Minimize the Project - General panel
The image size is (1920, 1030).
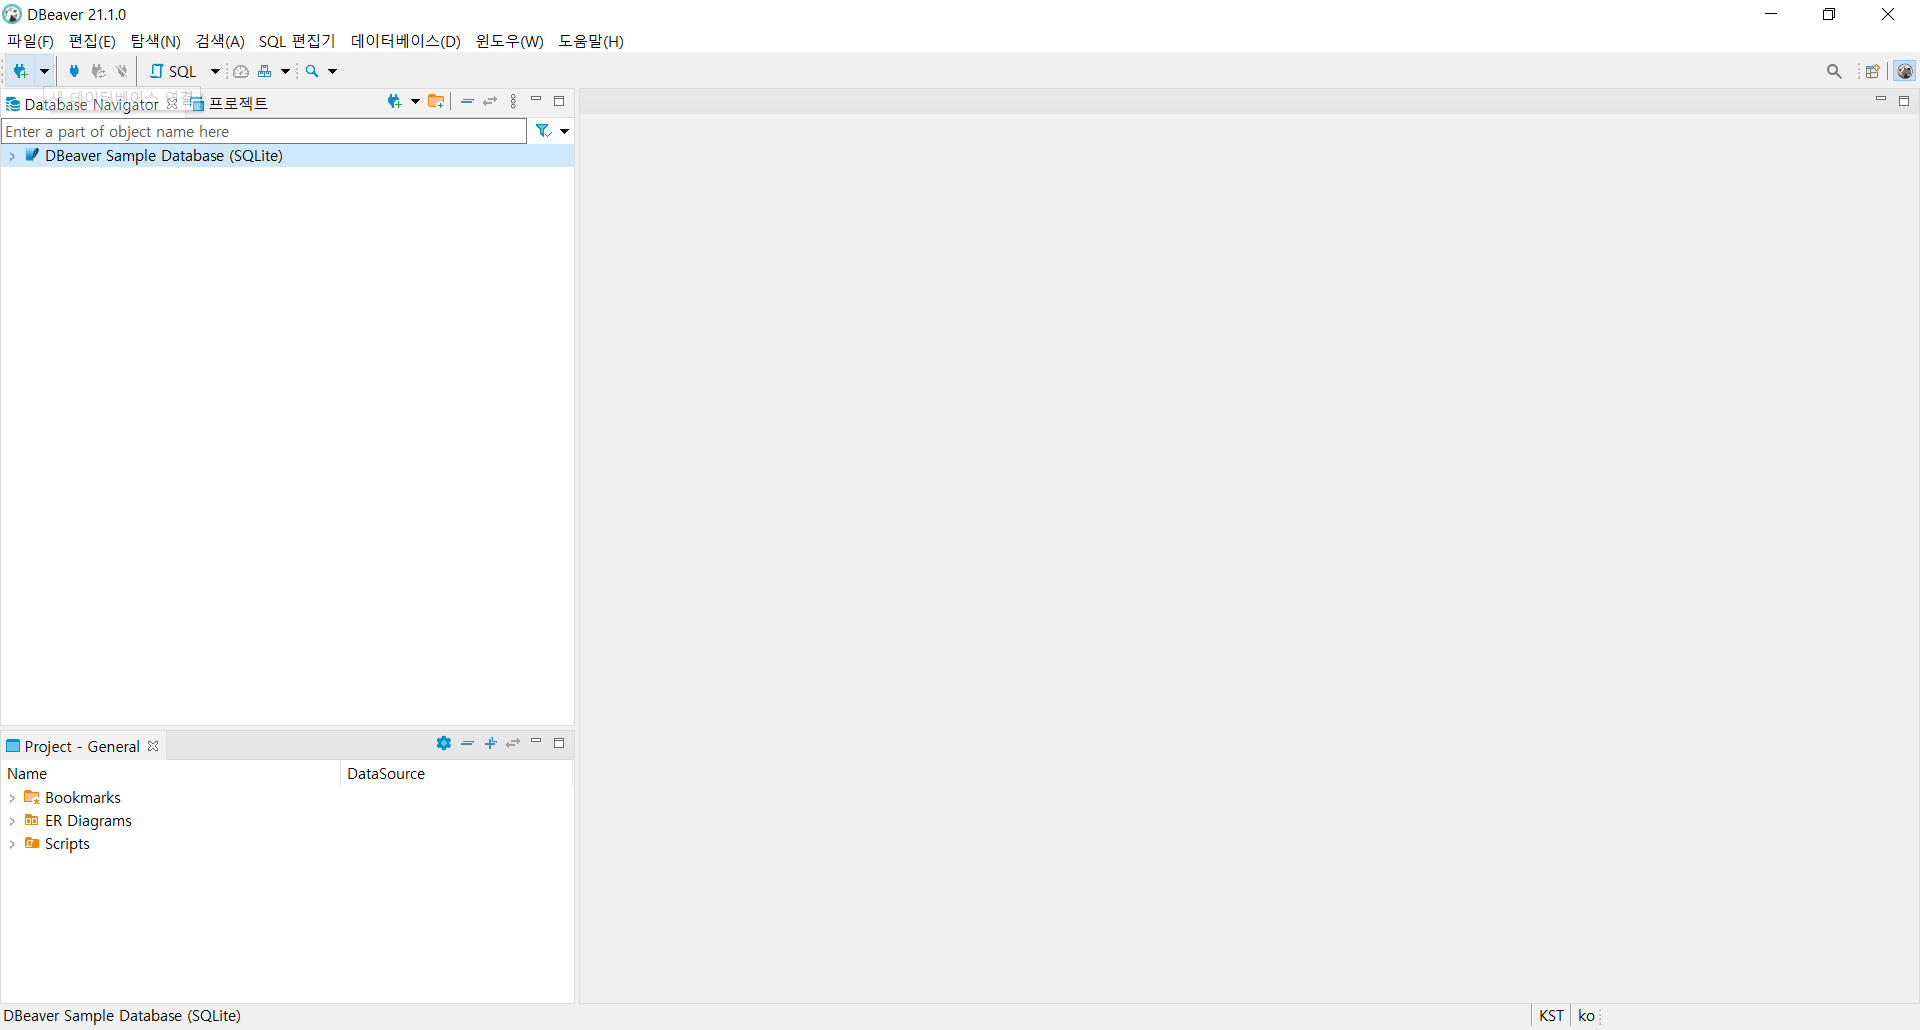point(536,742)
